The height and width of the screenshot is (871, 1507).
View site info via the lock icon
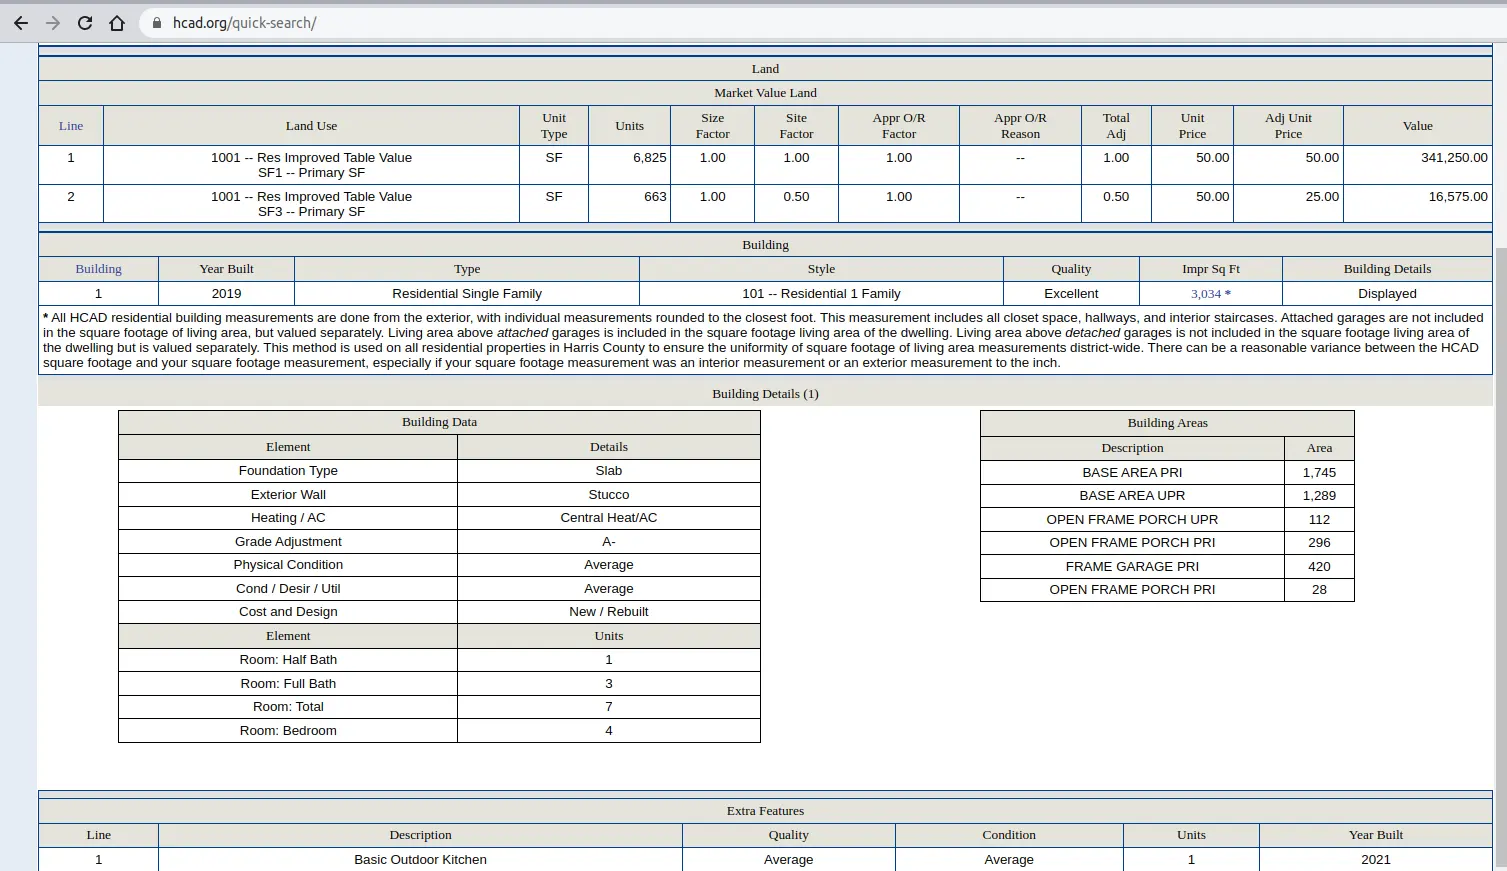click(156, 23)
